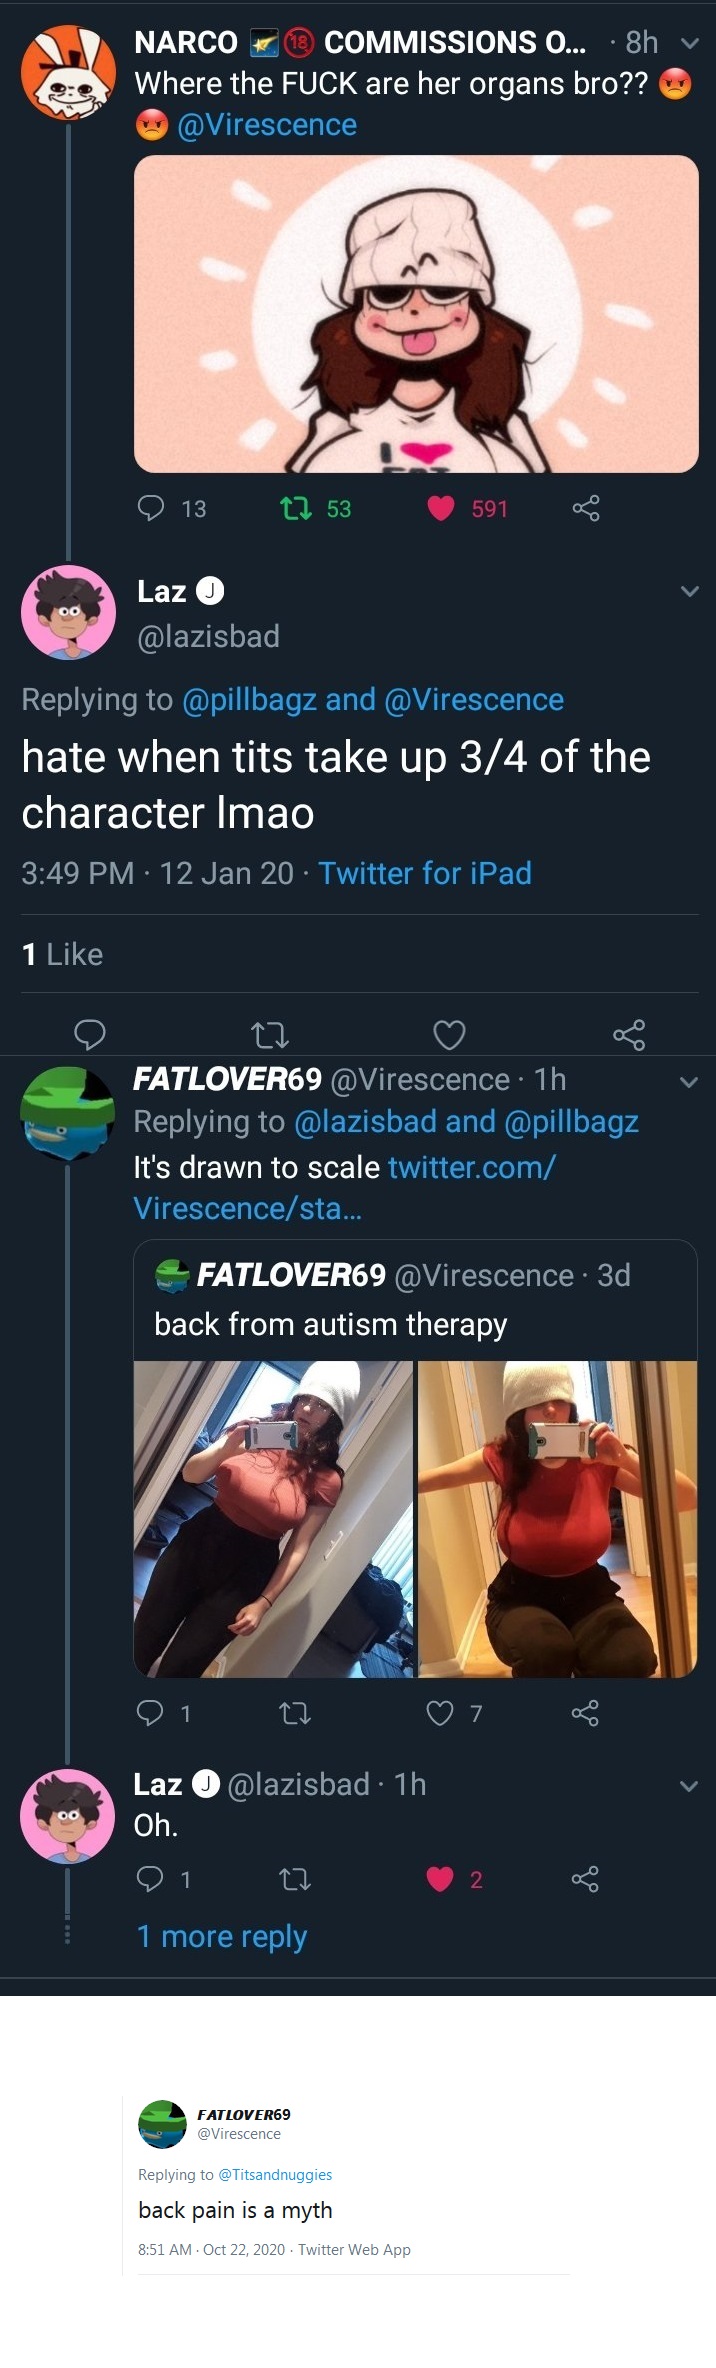Open Laz's profile avatar on main tweet

69,612
